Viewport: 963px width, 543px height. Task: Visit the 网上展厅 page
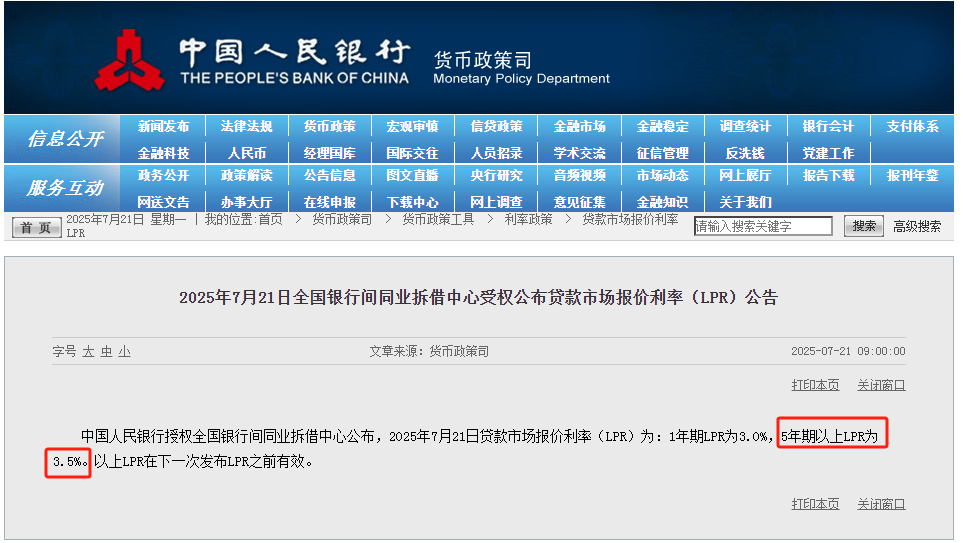coord(745,176)
